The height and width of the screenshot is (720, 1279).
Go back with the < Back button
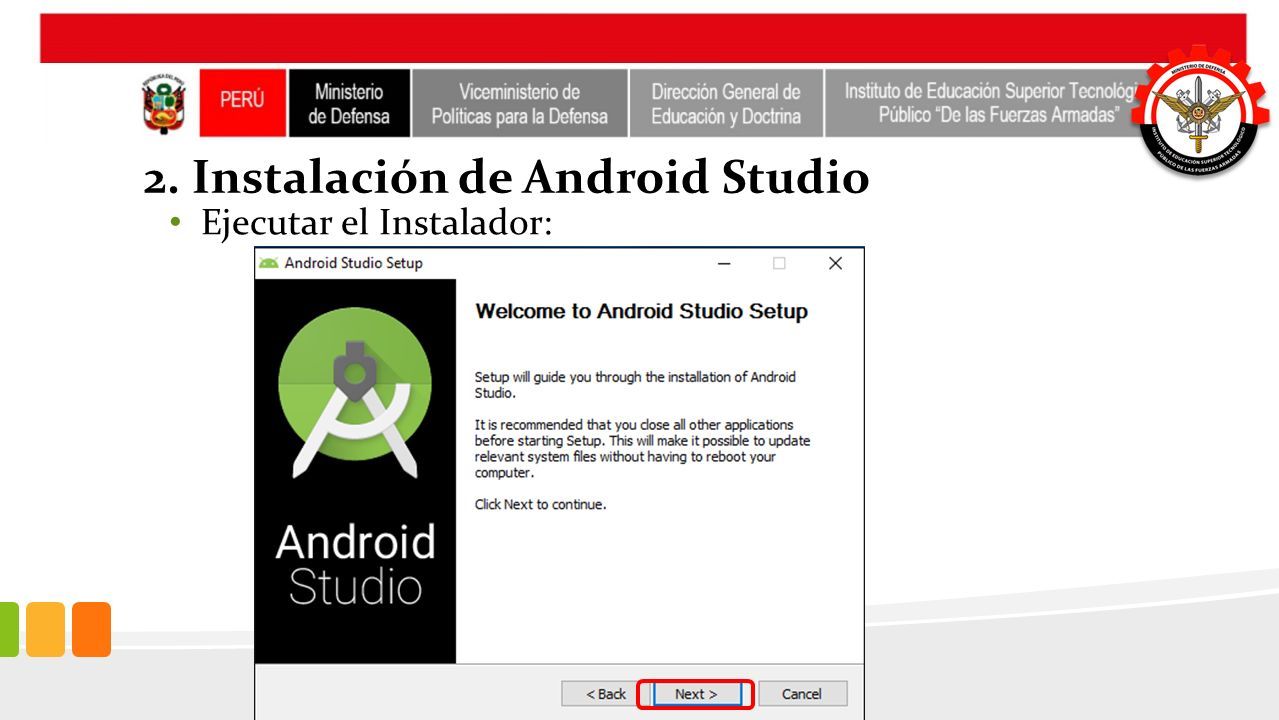606,694
